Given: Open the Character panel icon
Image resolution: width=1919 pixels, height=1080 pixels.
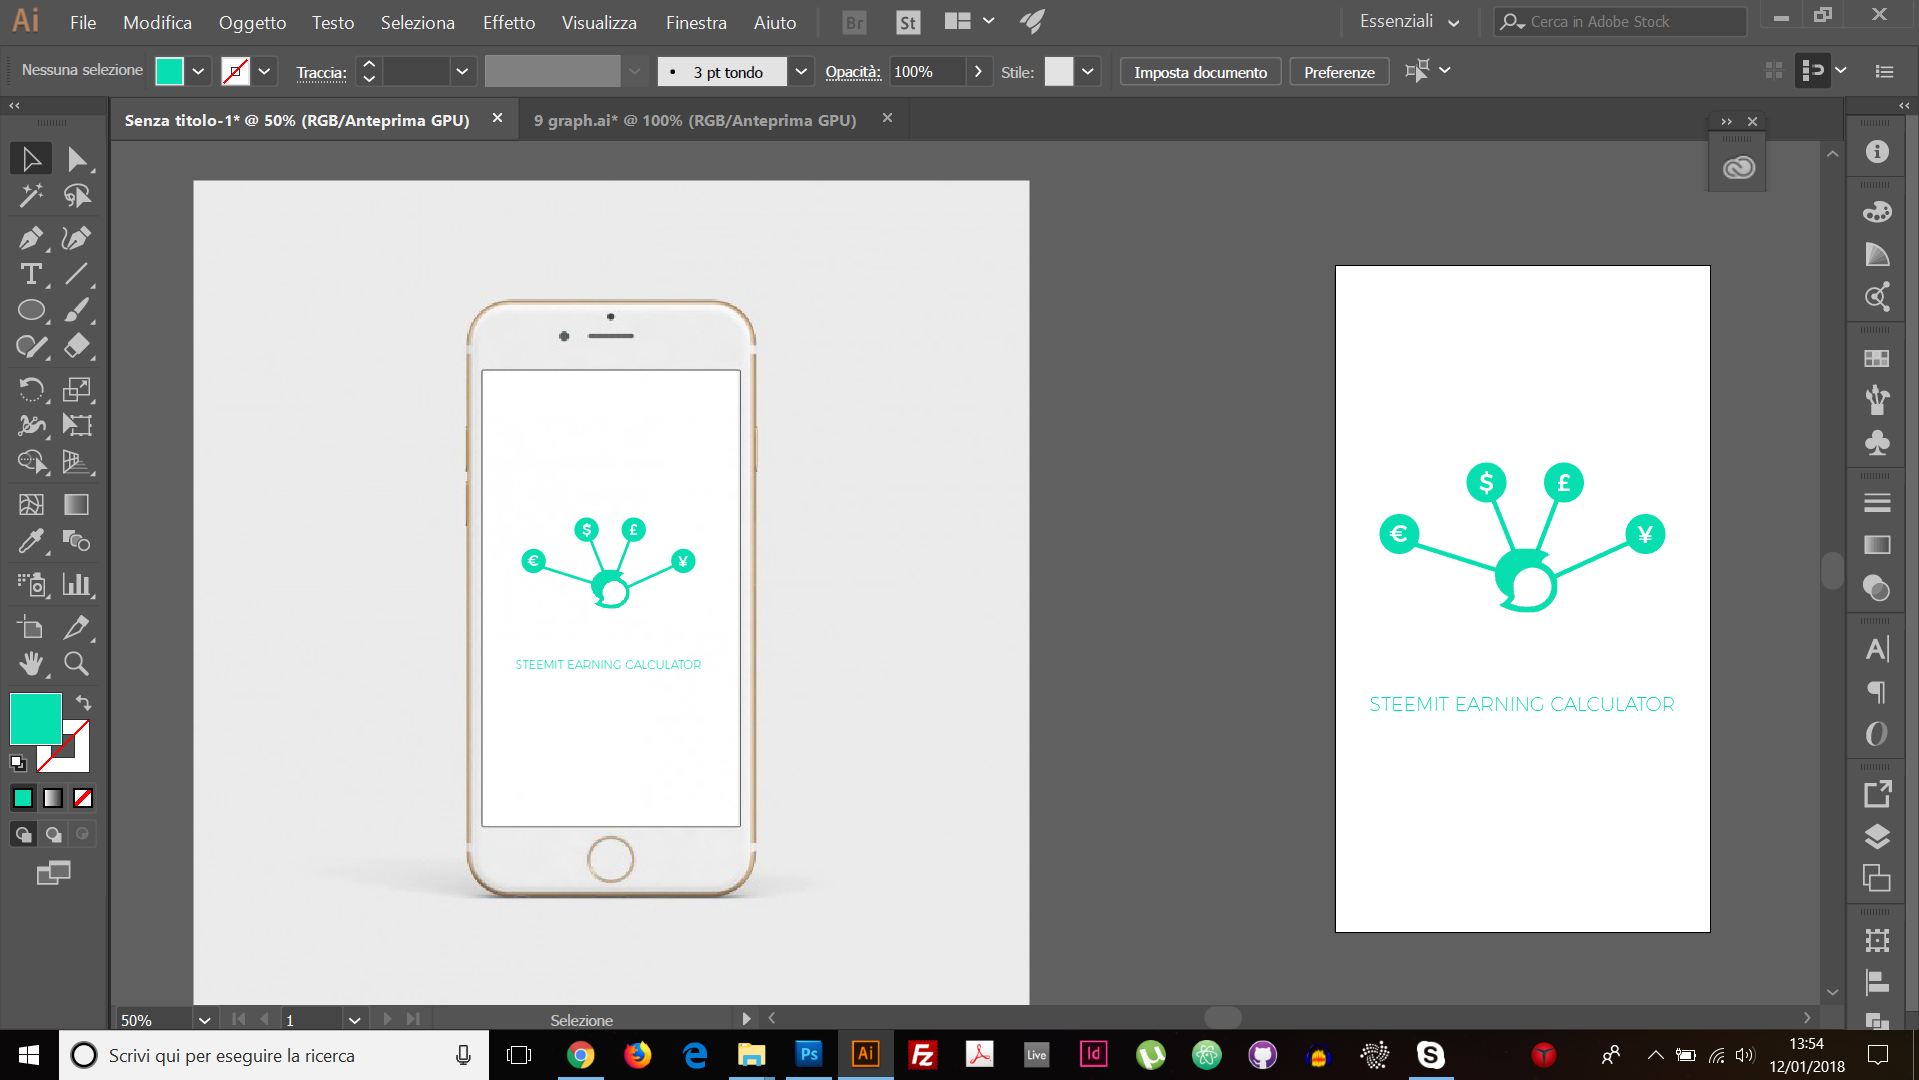Looking at the screenshot, I should coord(1877,649).
